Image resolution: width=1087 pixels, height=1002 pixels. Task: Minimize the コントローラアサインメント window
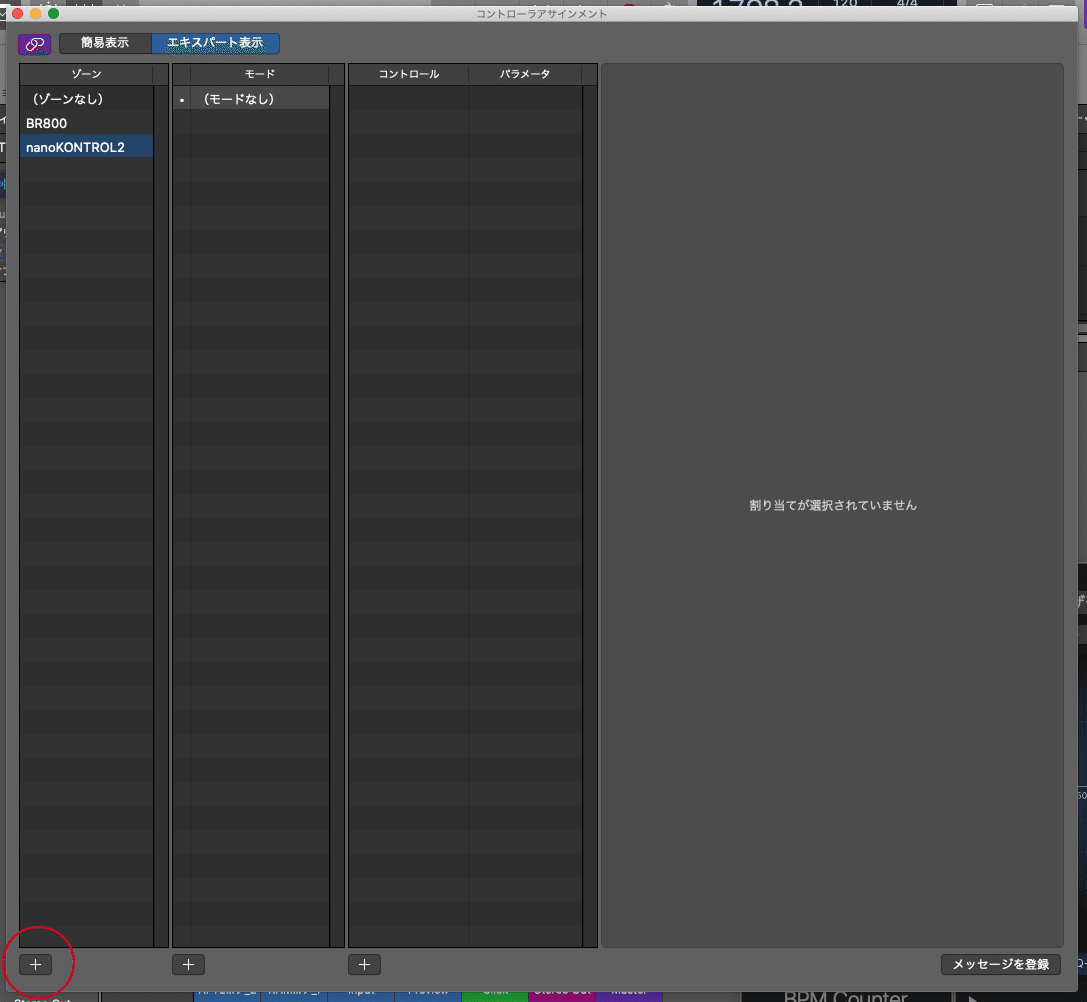tap(35, 13)
